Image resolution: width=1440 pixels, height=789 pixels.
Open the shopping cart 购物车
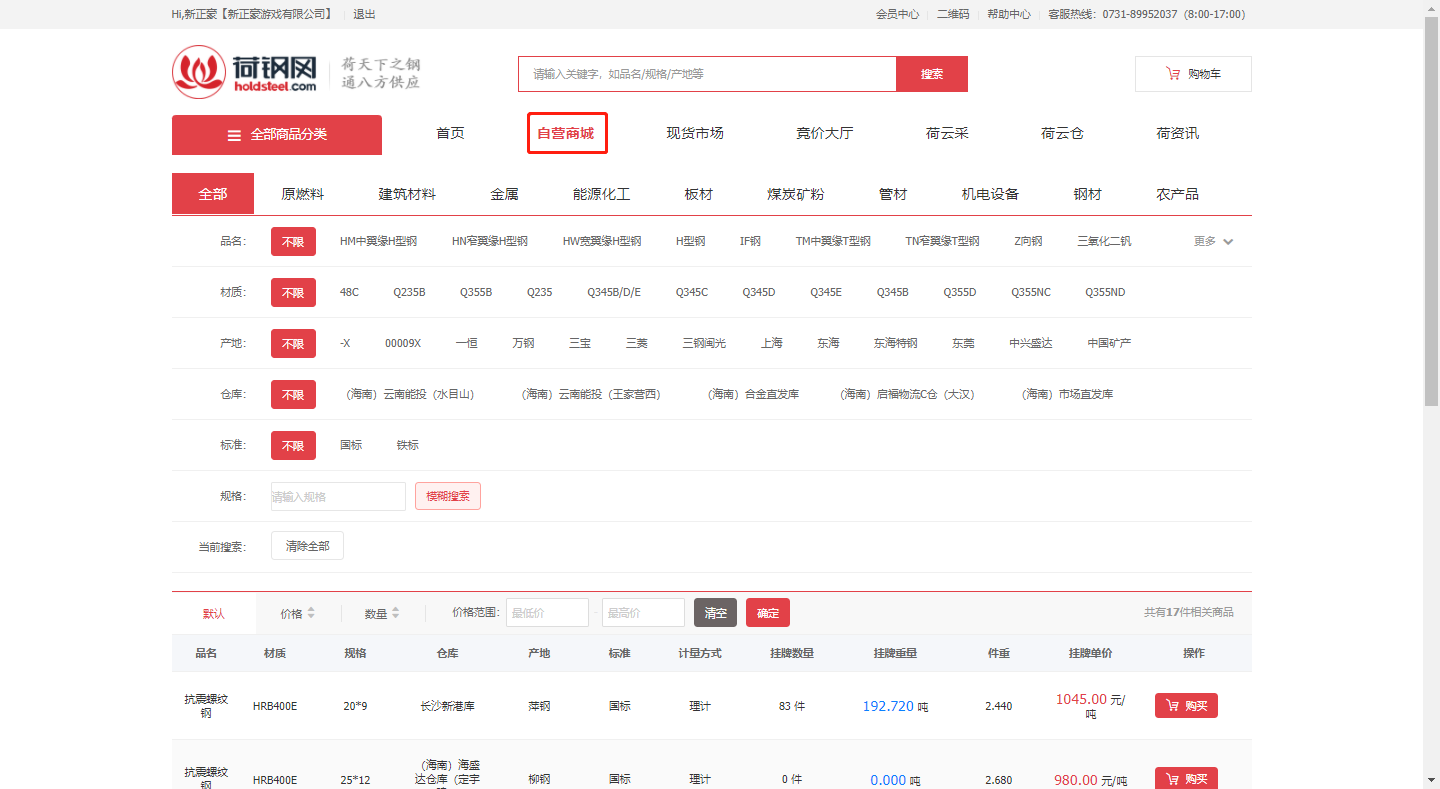click(x=1193, y=74)
